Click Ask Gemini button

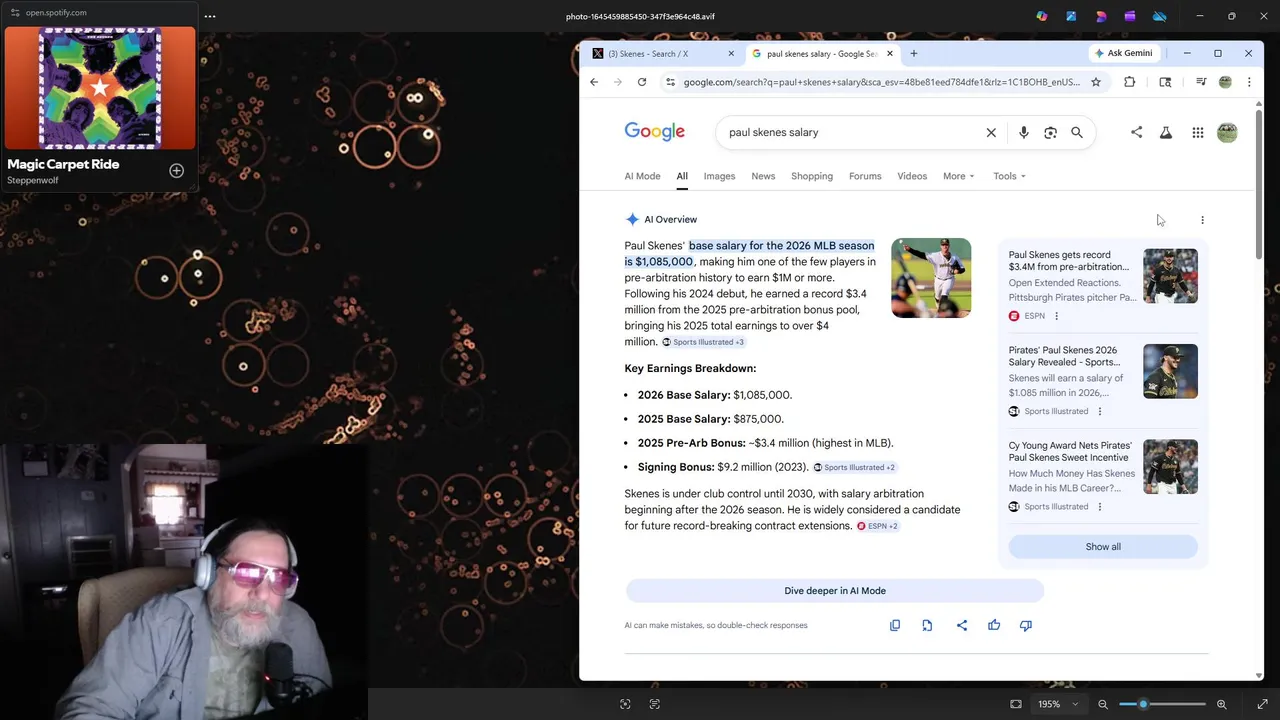tap(1124, 53)
